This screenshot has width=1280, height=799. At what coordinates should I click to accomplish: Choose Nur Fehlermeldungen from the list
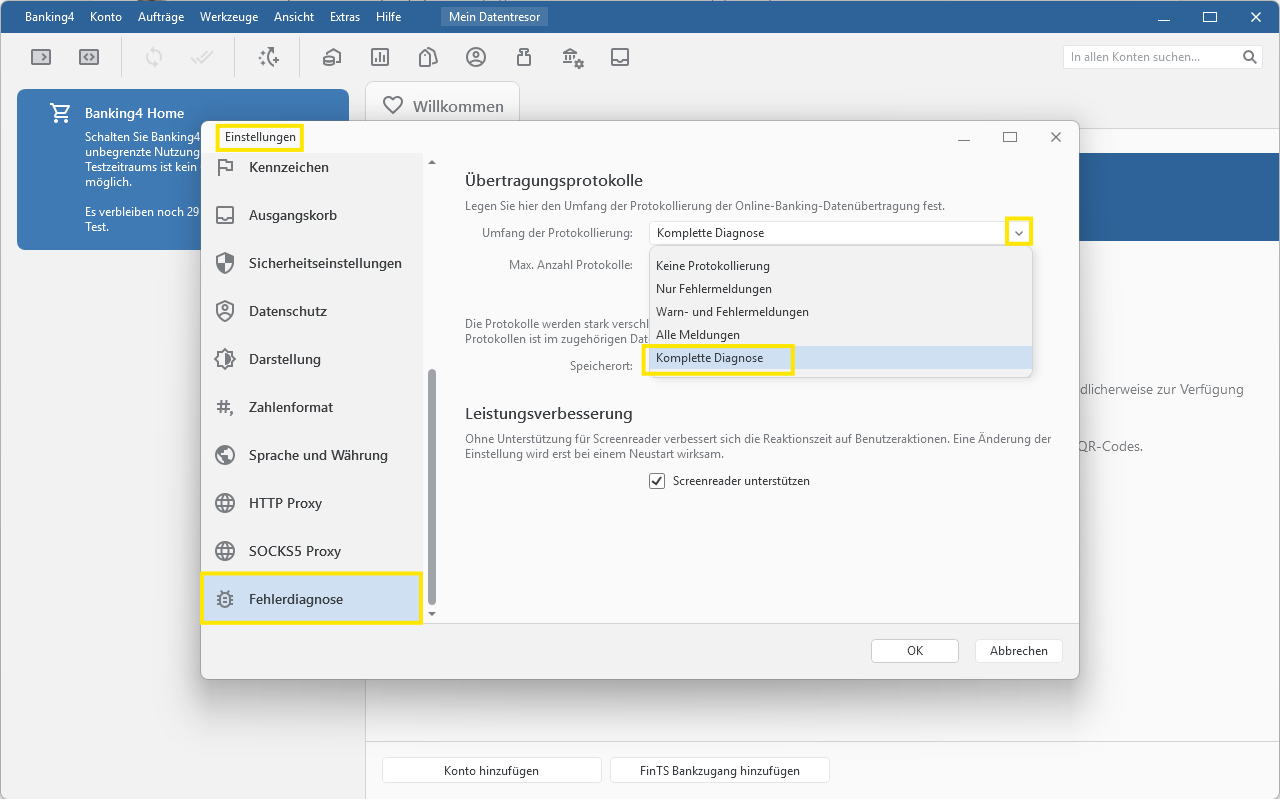841,289
